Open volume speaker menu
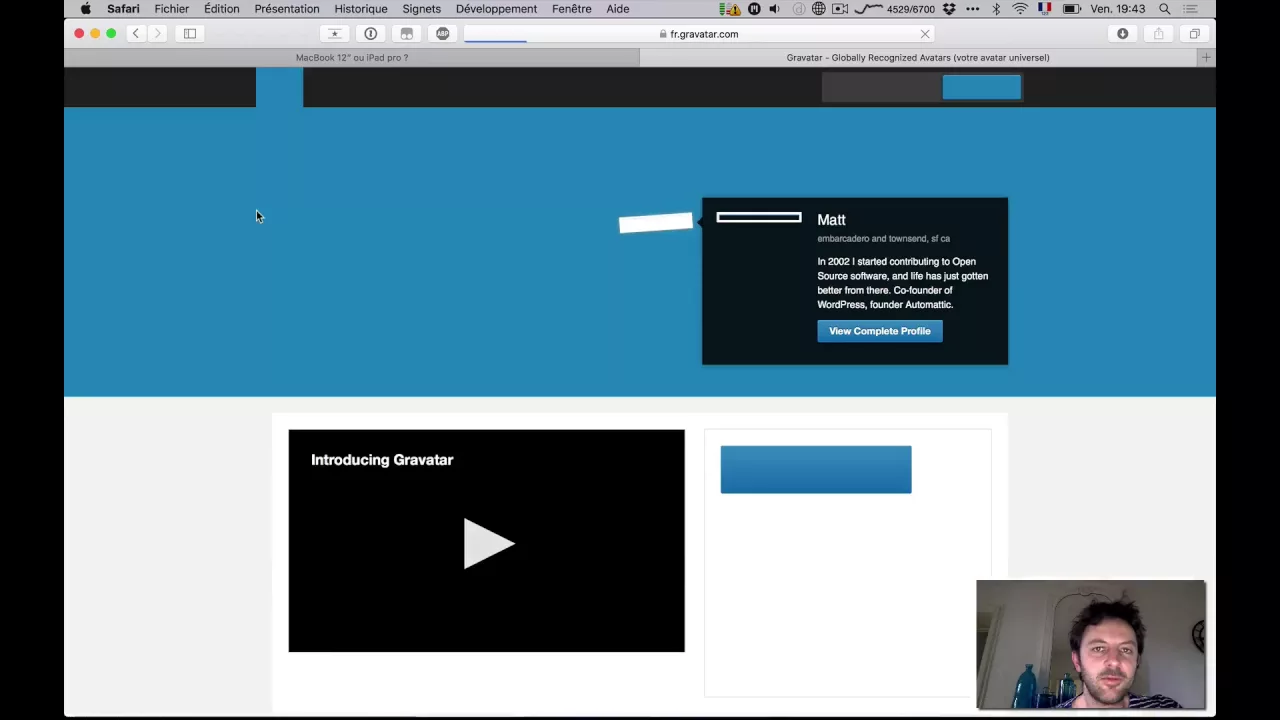1280x720 pixels. click(774, 9)
